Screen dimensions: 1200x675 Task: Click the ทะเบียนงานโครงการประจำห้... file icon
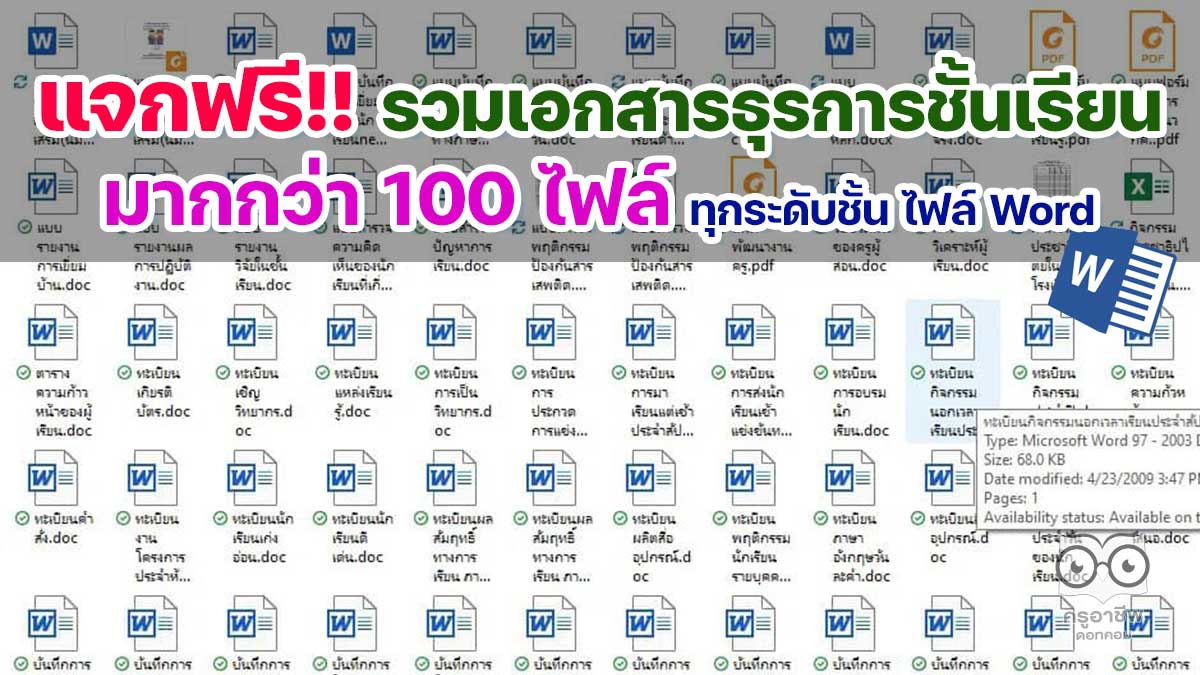153,478
